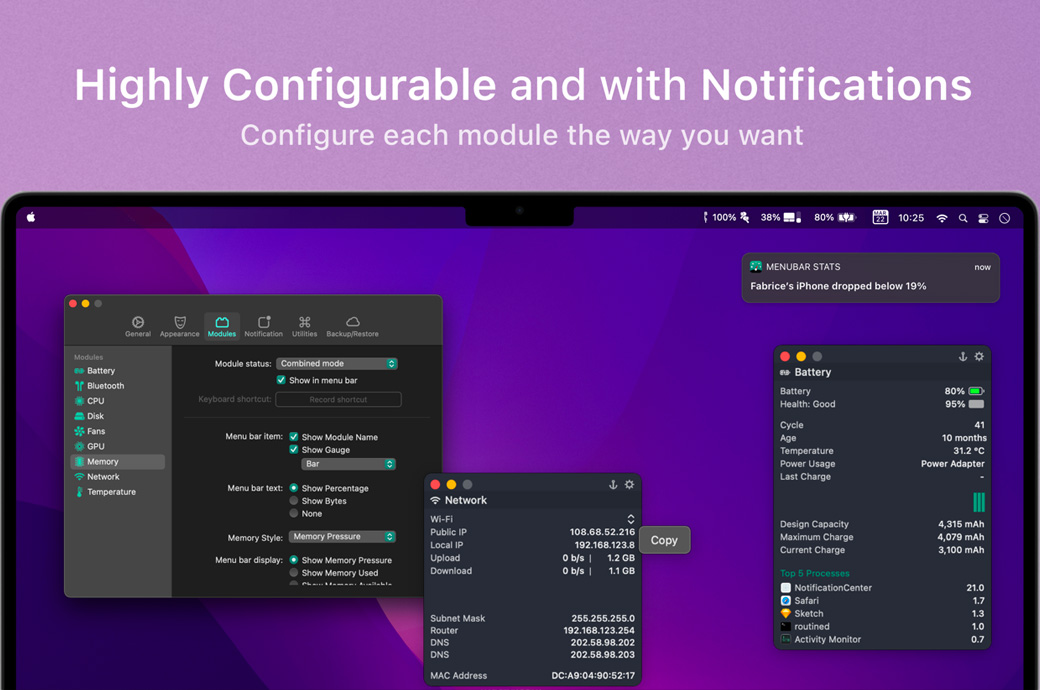Open the Menubar Stats notification banner
1040x690 pixels.
[x=870, y=277]
